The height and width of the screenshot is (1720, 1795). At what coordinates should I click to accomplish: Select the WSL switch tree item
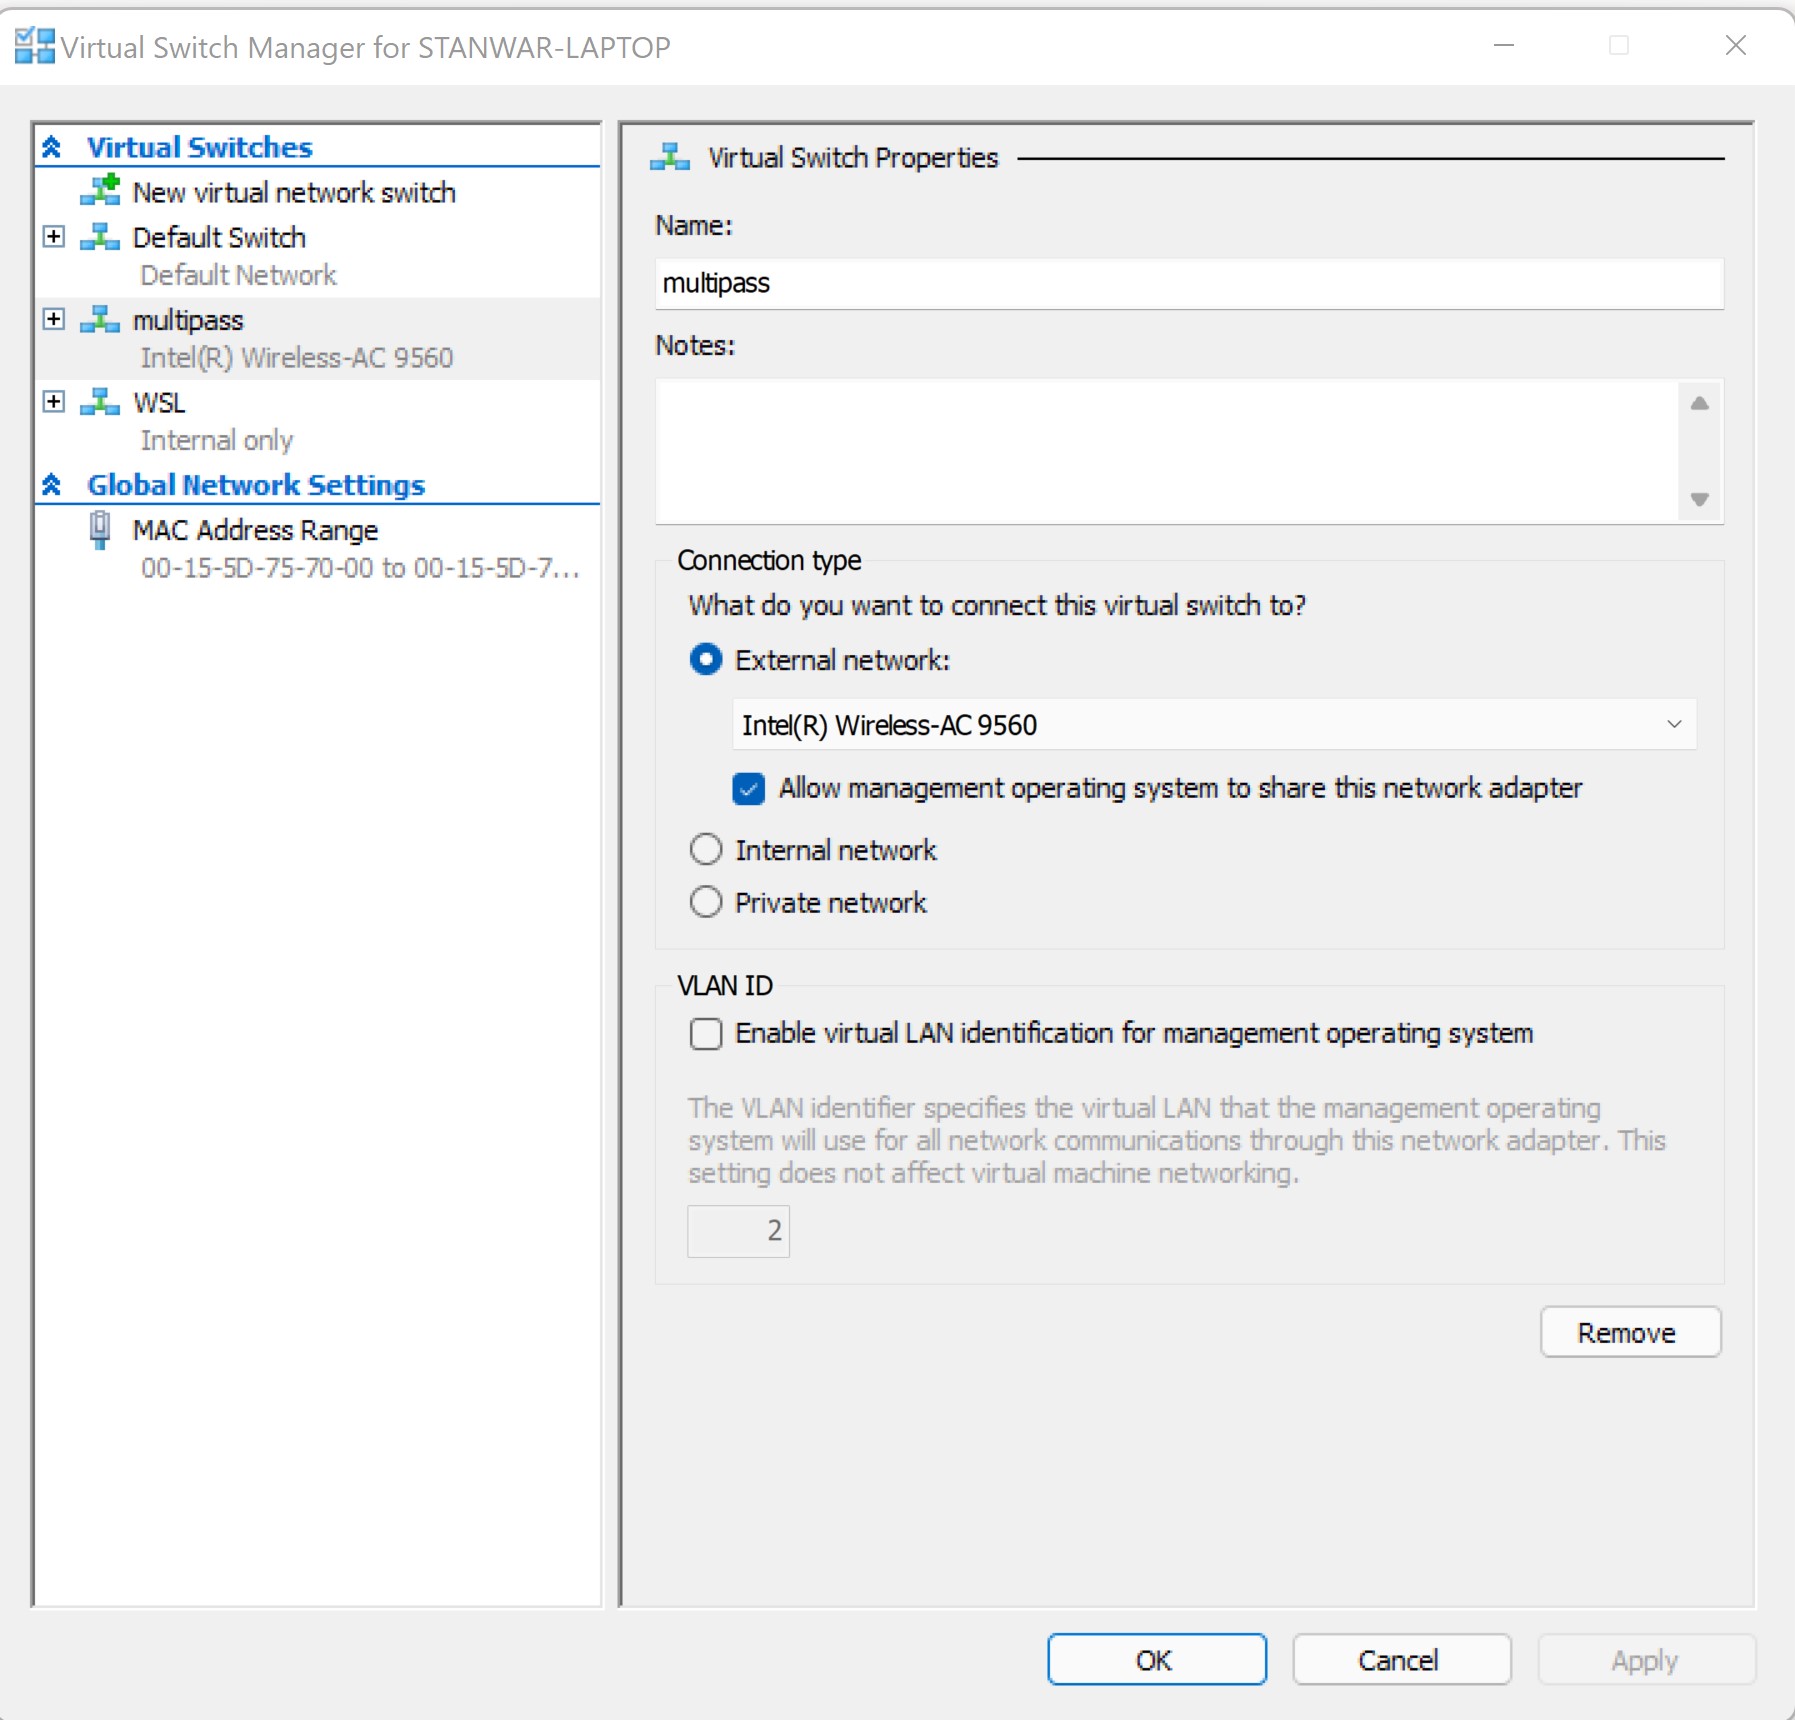pyautogui.click(x=159, y=402)
